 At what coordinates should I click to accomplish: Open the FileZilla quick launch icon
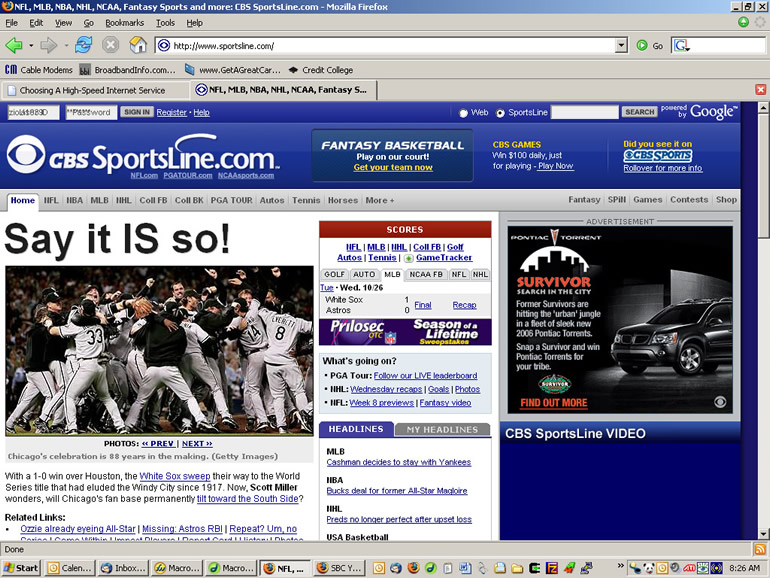pos(552,568)
